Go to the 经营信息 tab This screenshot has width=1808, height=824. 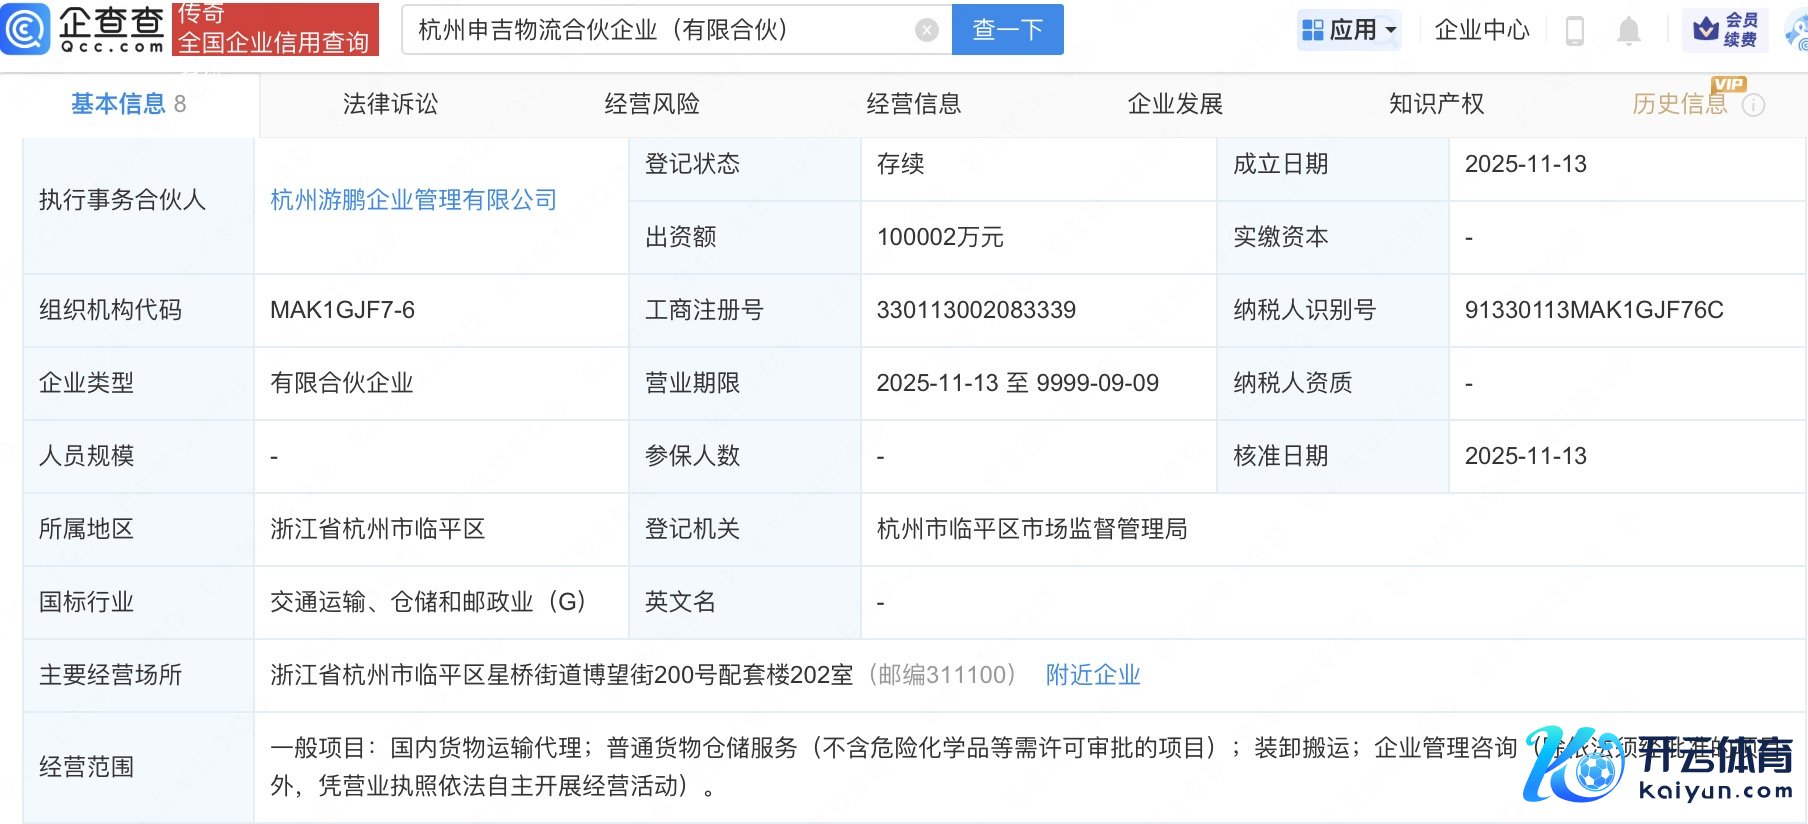pyautogui.click(x=913, y=104)
